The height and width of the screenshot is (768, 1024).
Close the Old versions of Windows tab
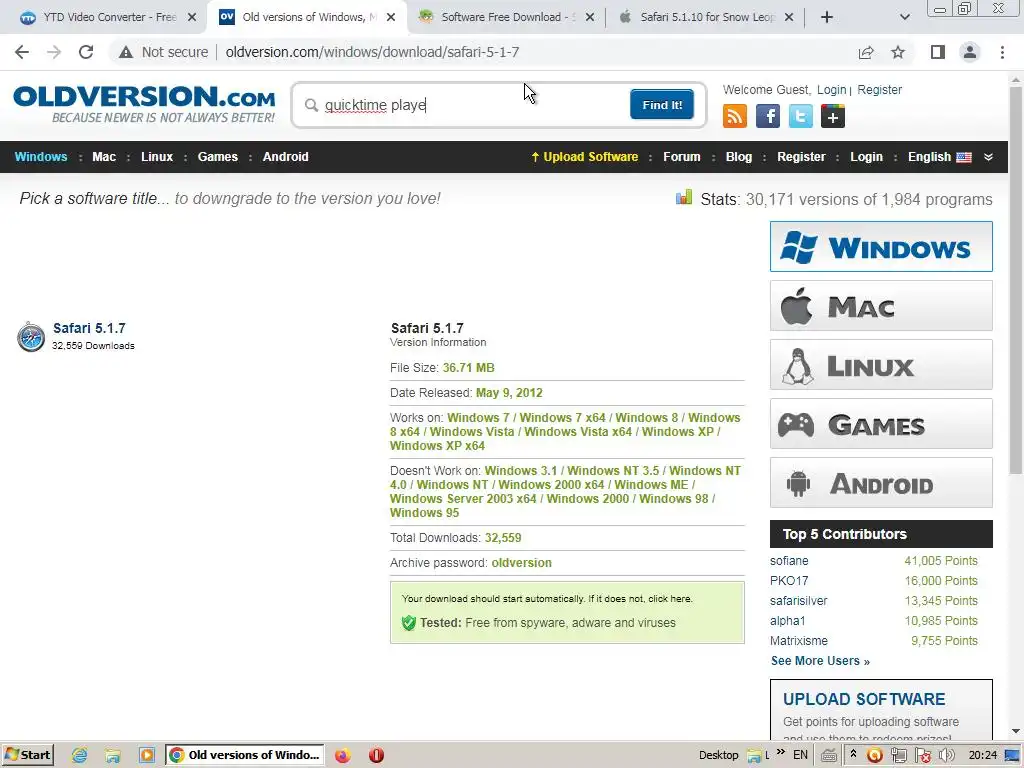pyautogui.click(x=391, y=17)
